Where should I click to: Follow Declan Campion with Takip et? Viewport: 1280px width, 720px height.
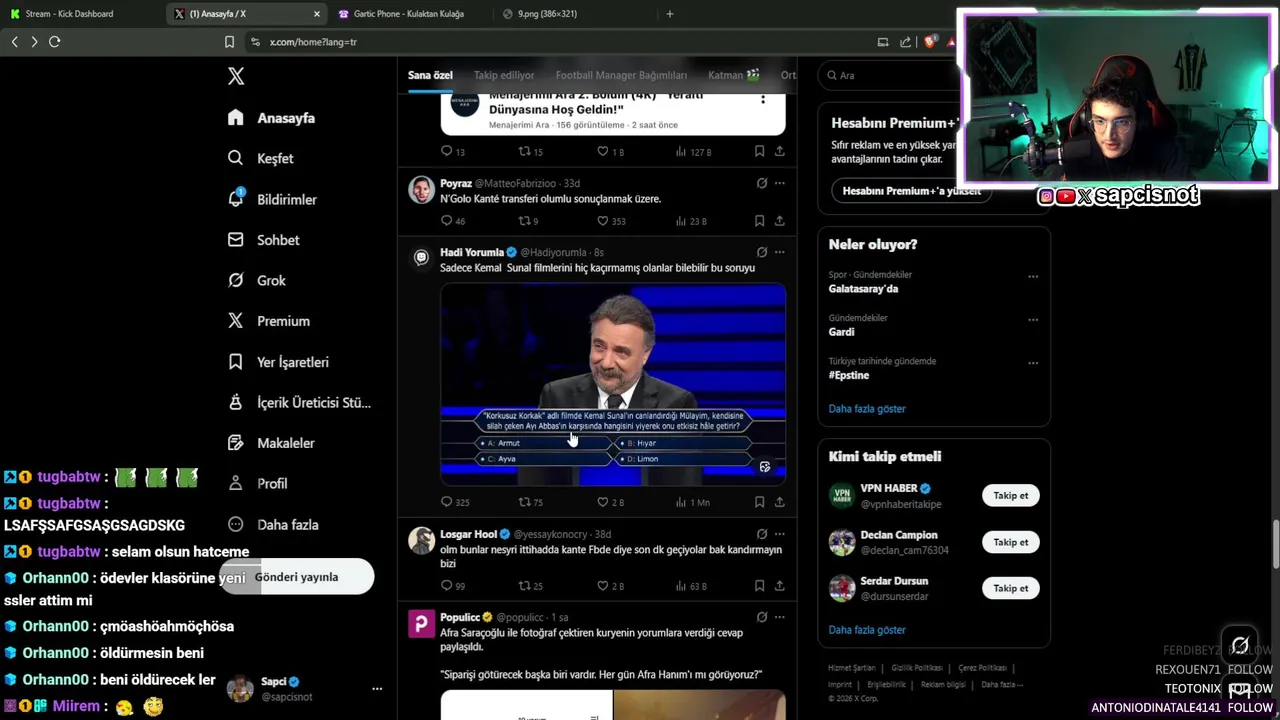click(x=1010, y=542)
